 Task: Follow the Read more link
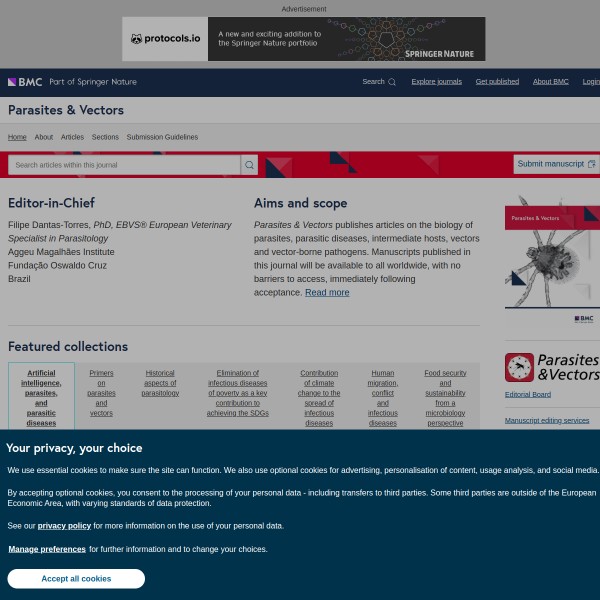coord(327,293)
